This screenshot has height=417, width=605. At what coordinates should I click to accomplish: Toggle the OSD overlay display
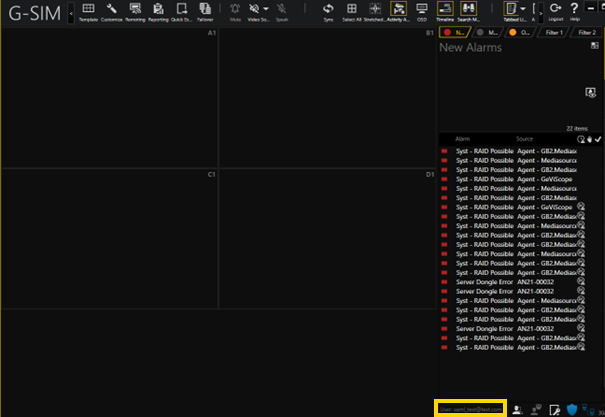pyautogui.click(x=422, y=11)
